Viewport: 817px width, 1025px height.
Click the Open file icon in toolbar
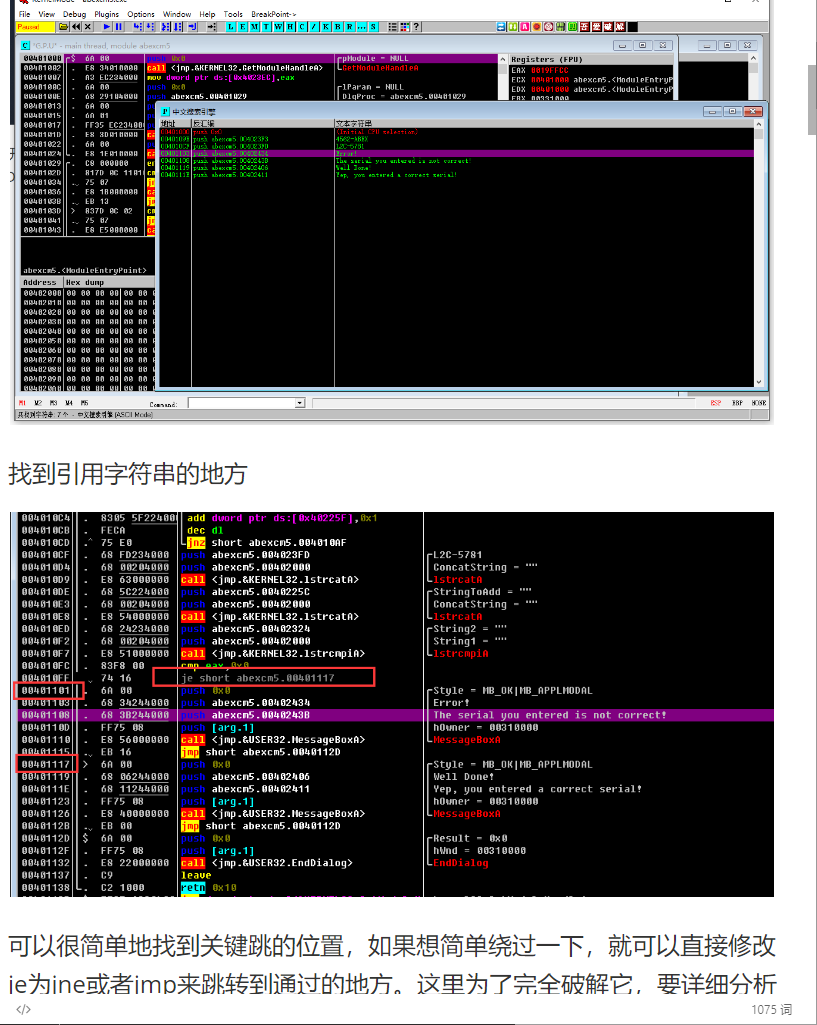point(63,26)
